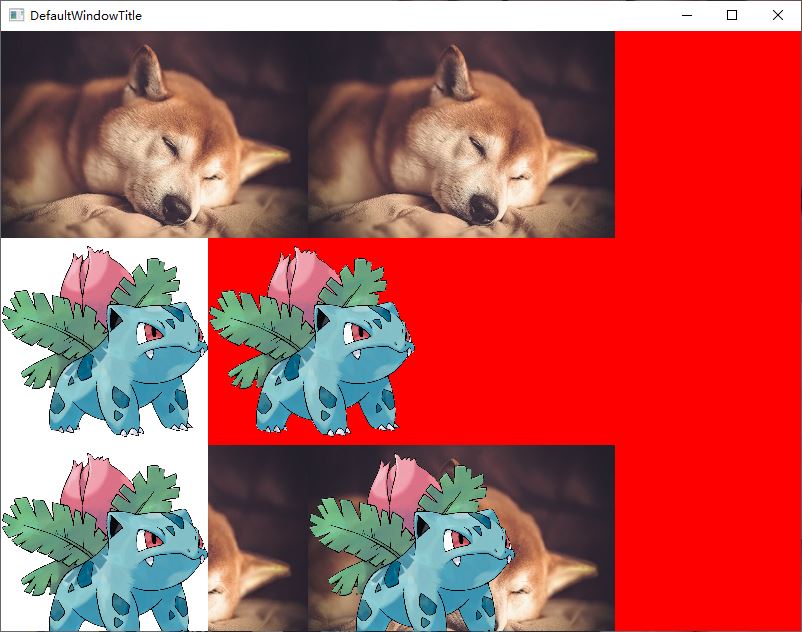Maximize the DefaultWindowTitle window

tap(732, 15)
